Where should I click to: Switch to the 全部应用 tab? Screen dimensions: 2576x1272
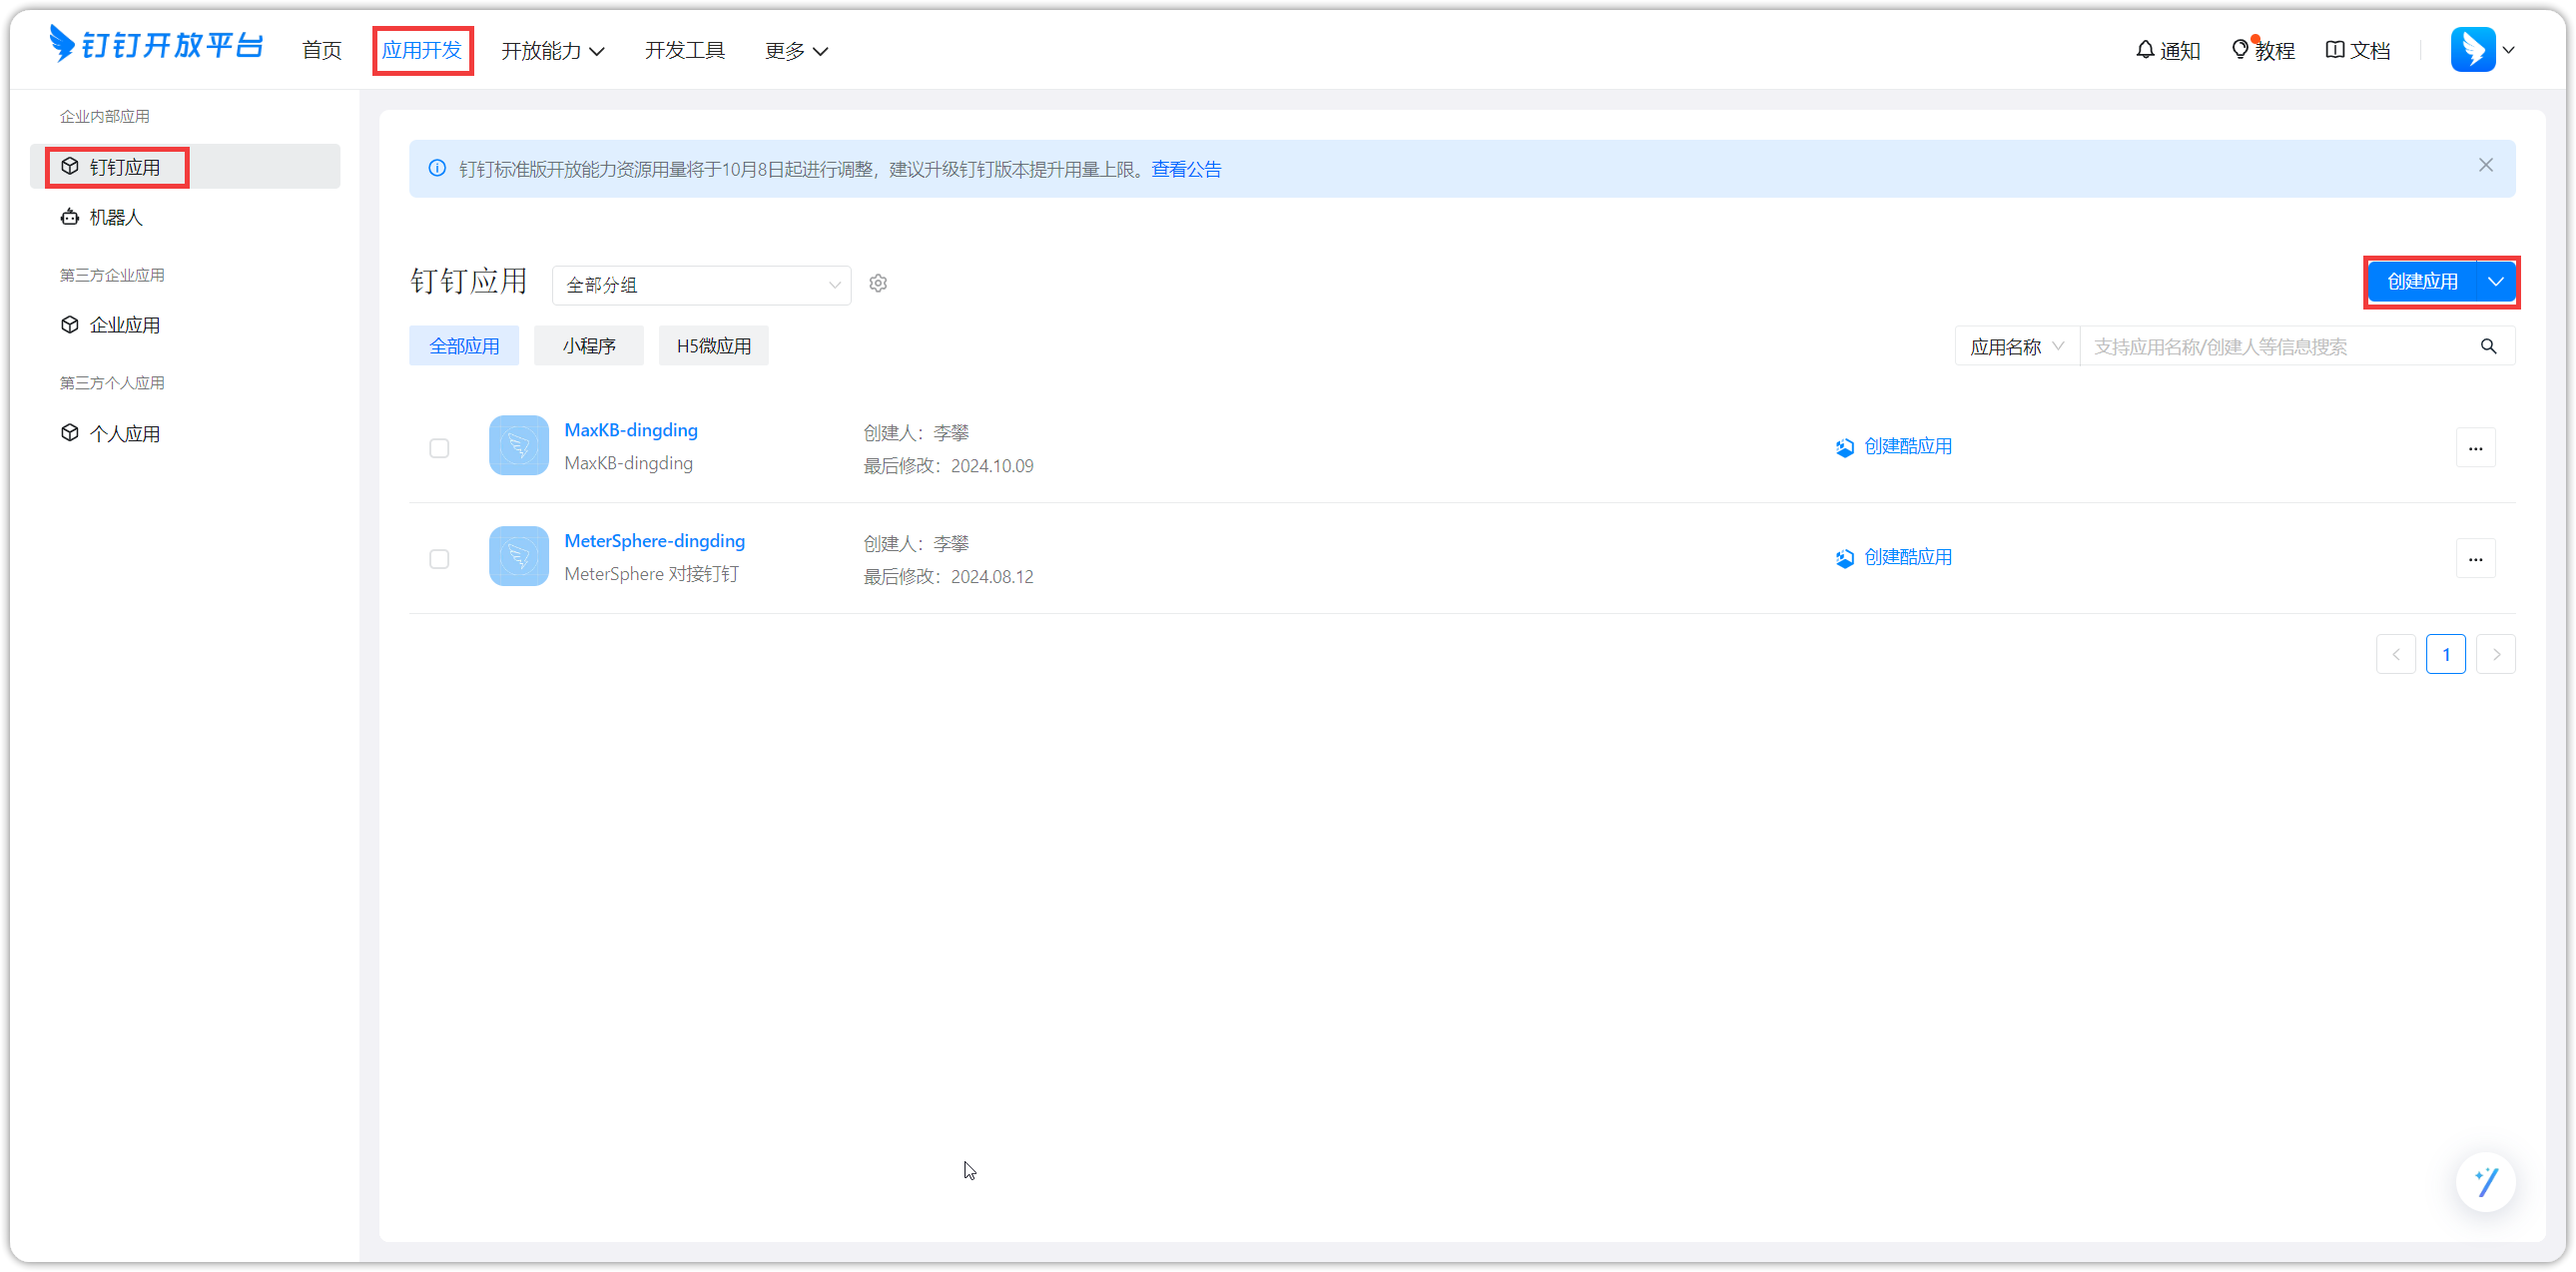tap(464, 346)
